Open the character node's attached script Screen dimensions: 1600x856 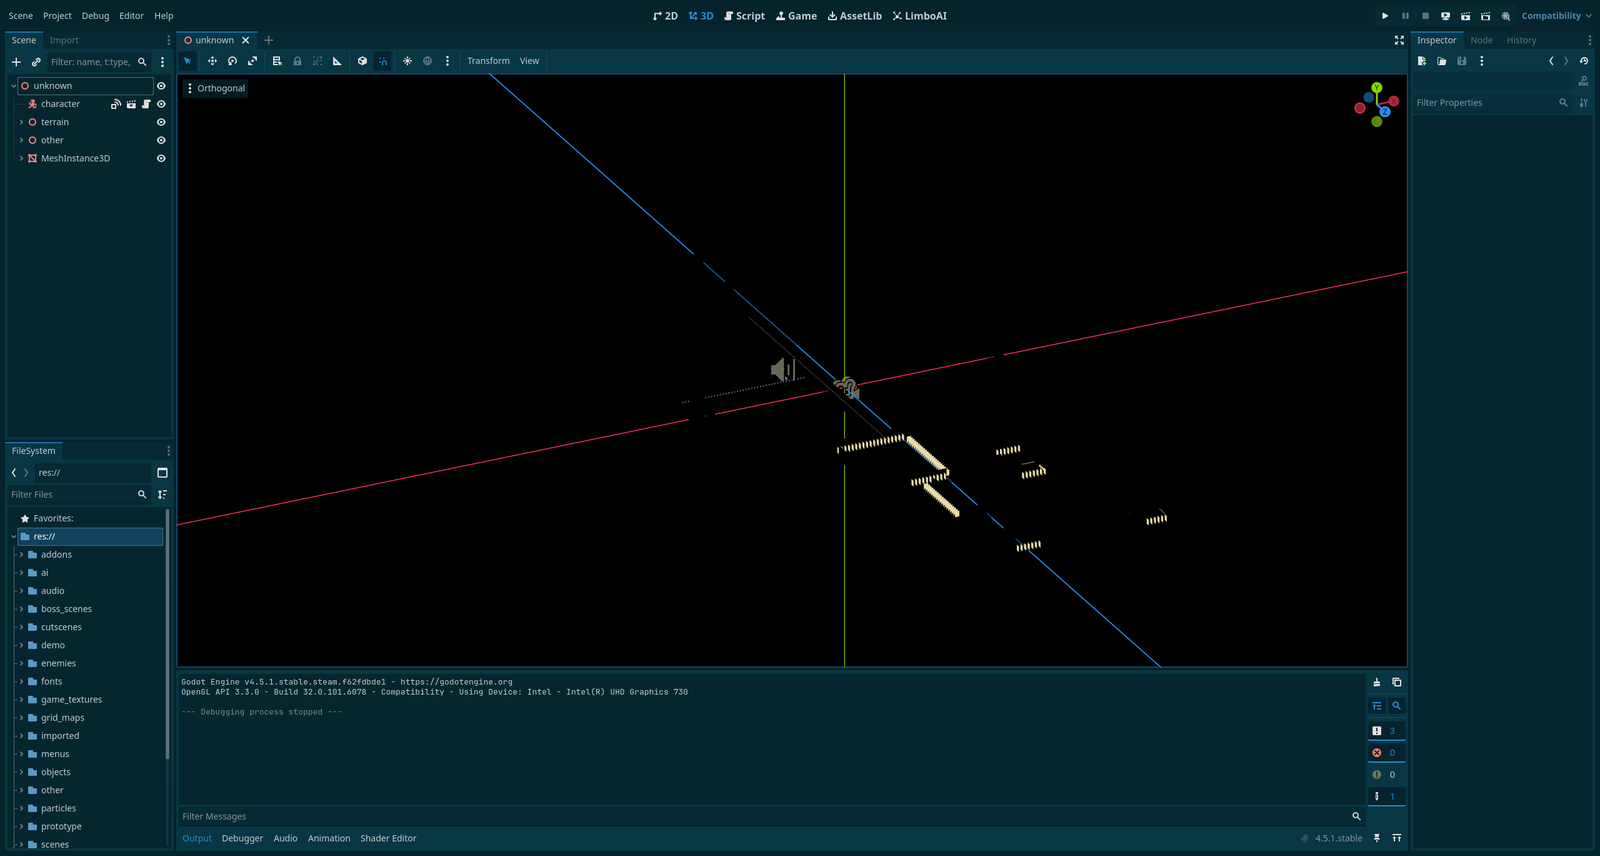pyautogui.click(x=146, y=104)
